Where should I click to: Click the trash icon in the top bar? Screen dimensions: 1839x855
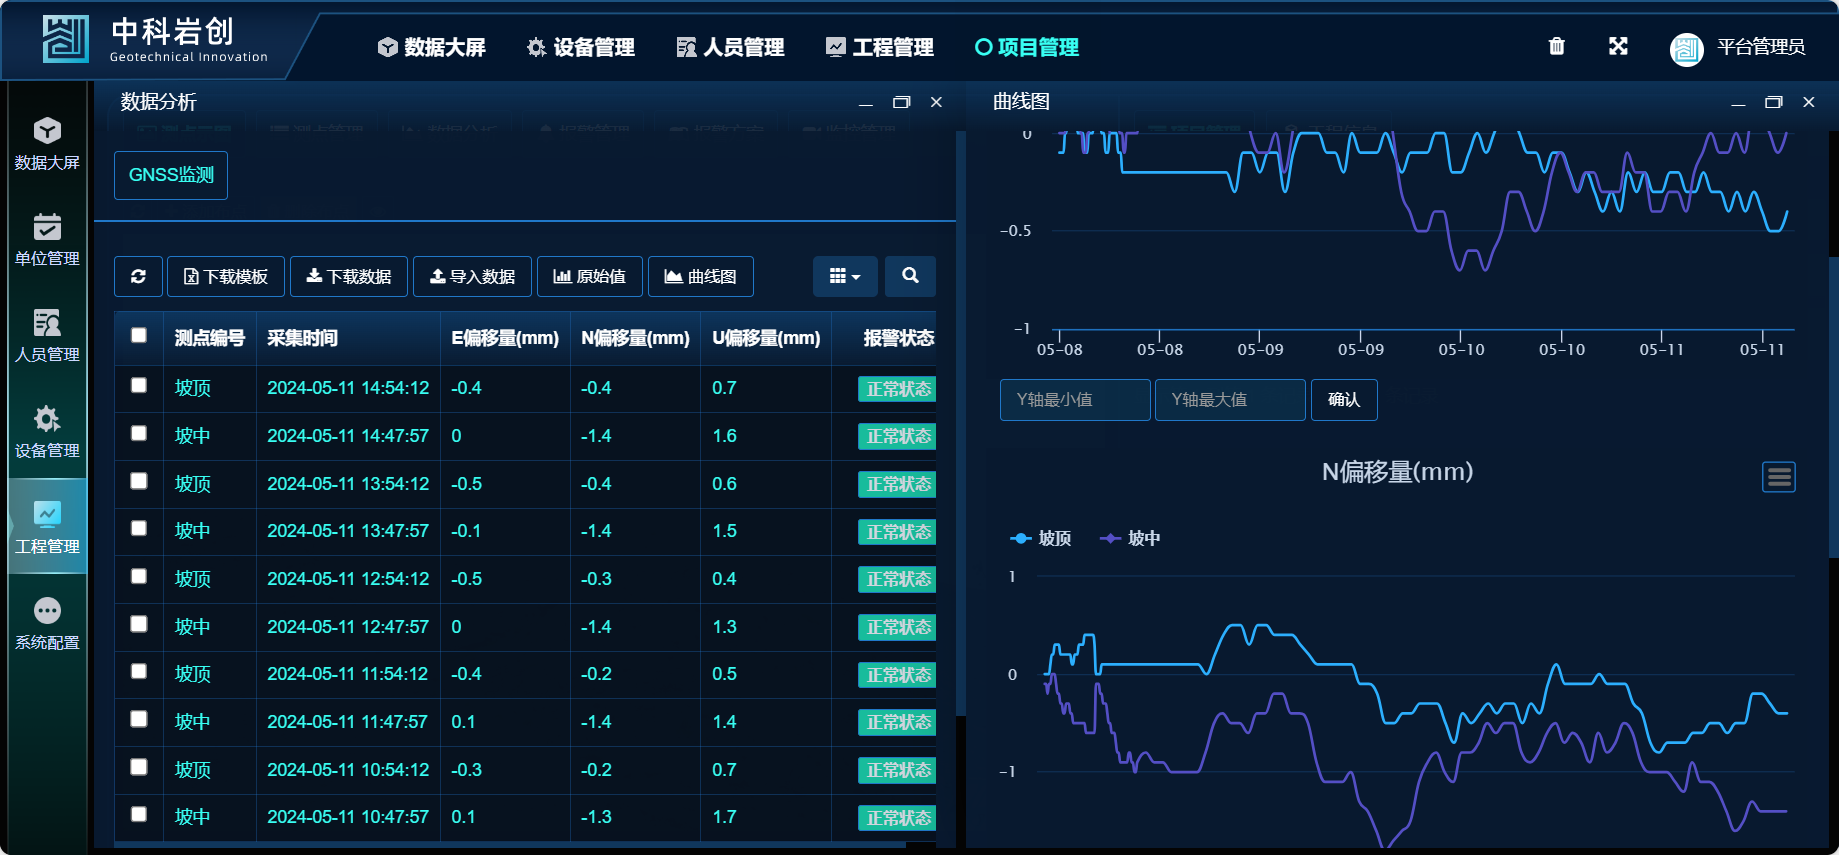(1556, 46)
